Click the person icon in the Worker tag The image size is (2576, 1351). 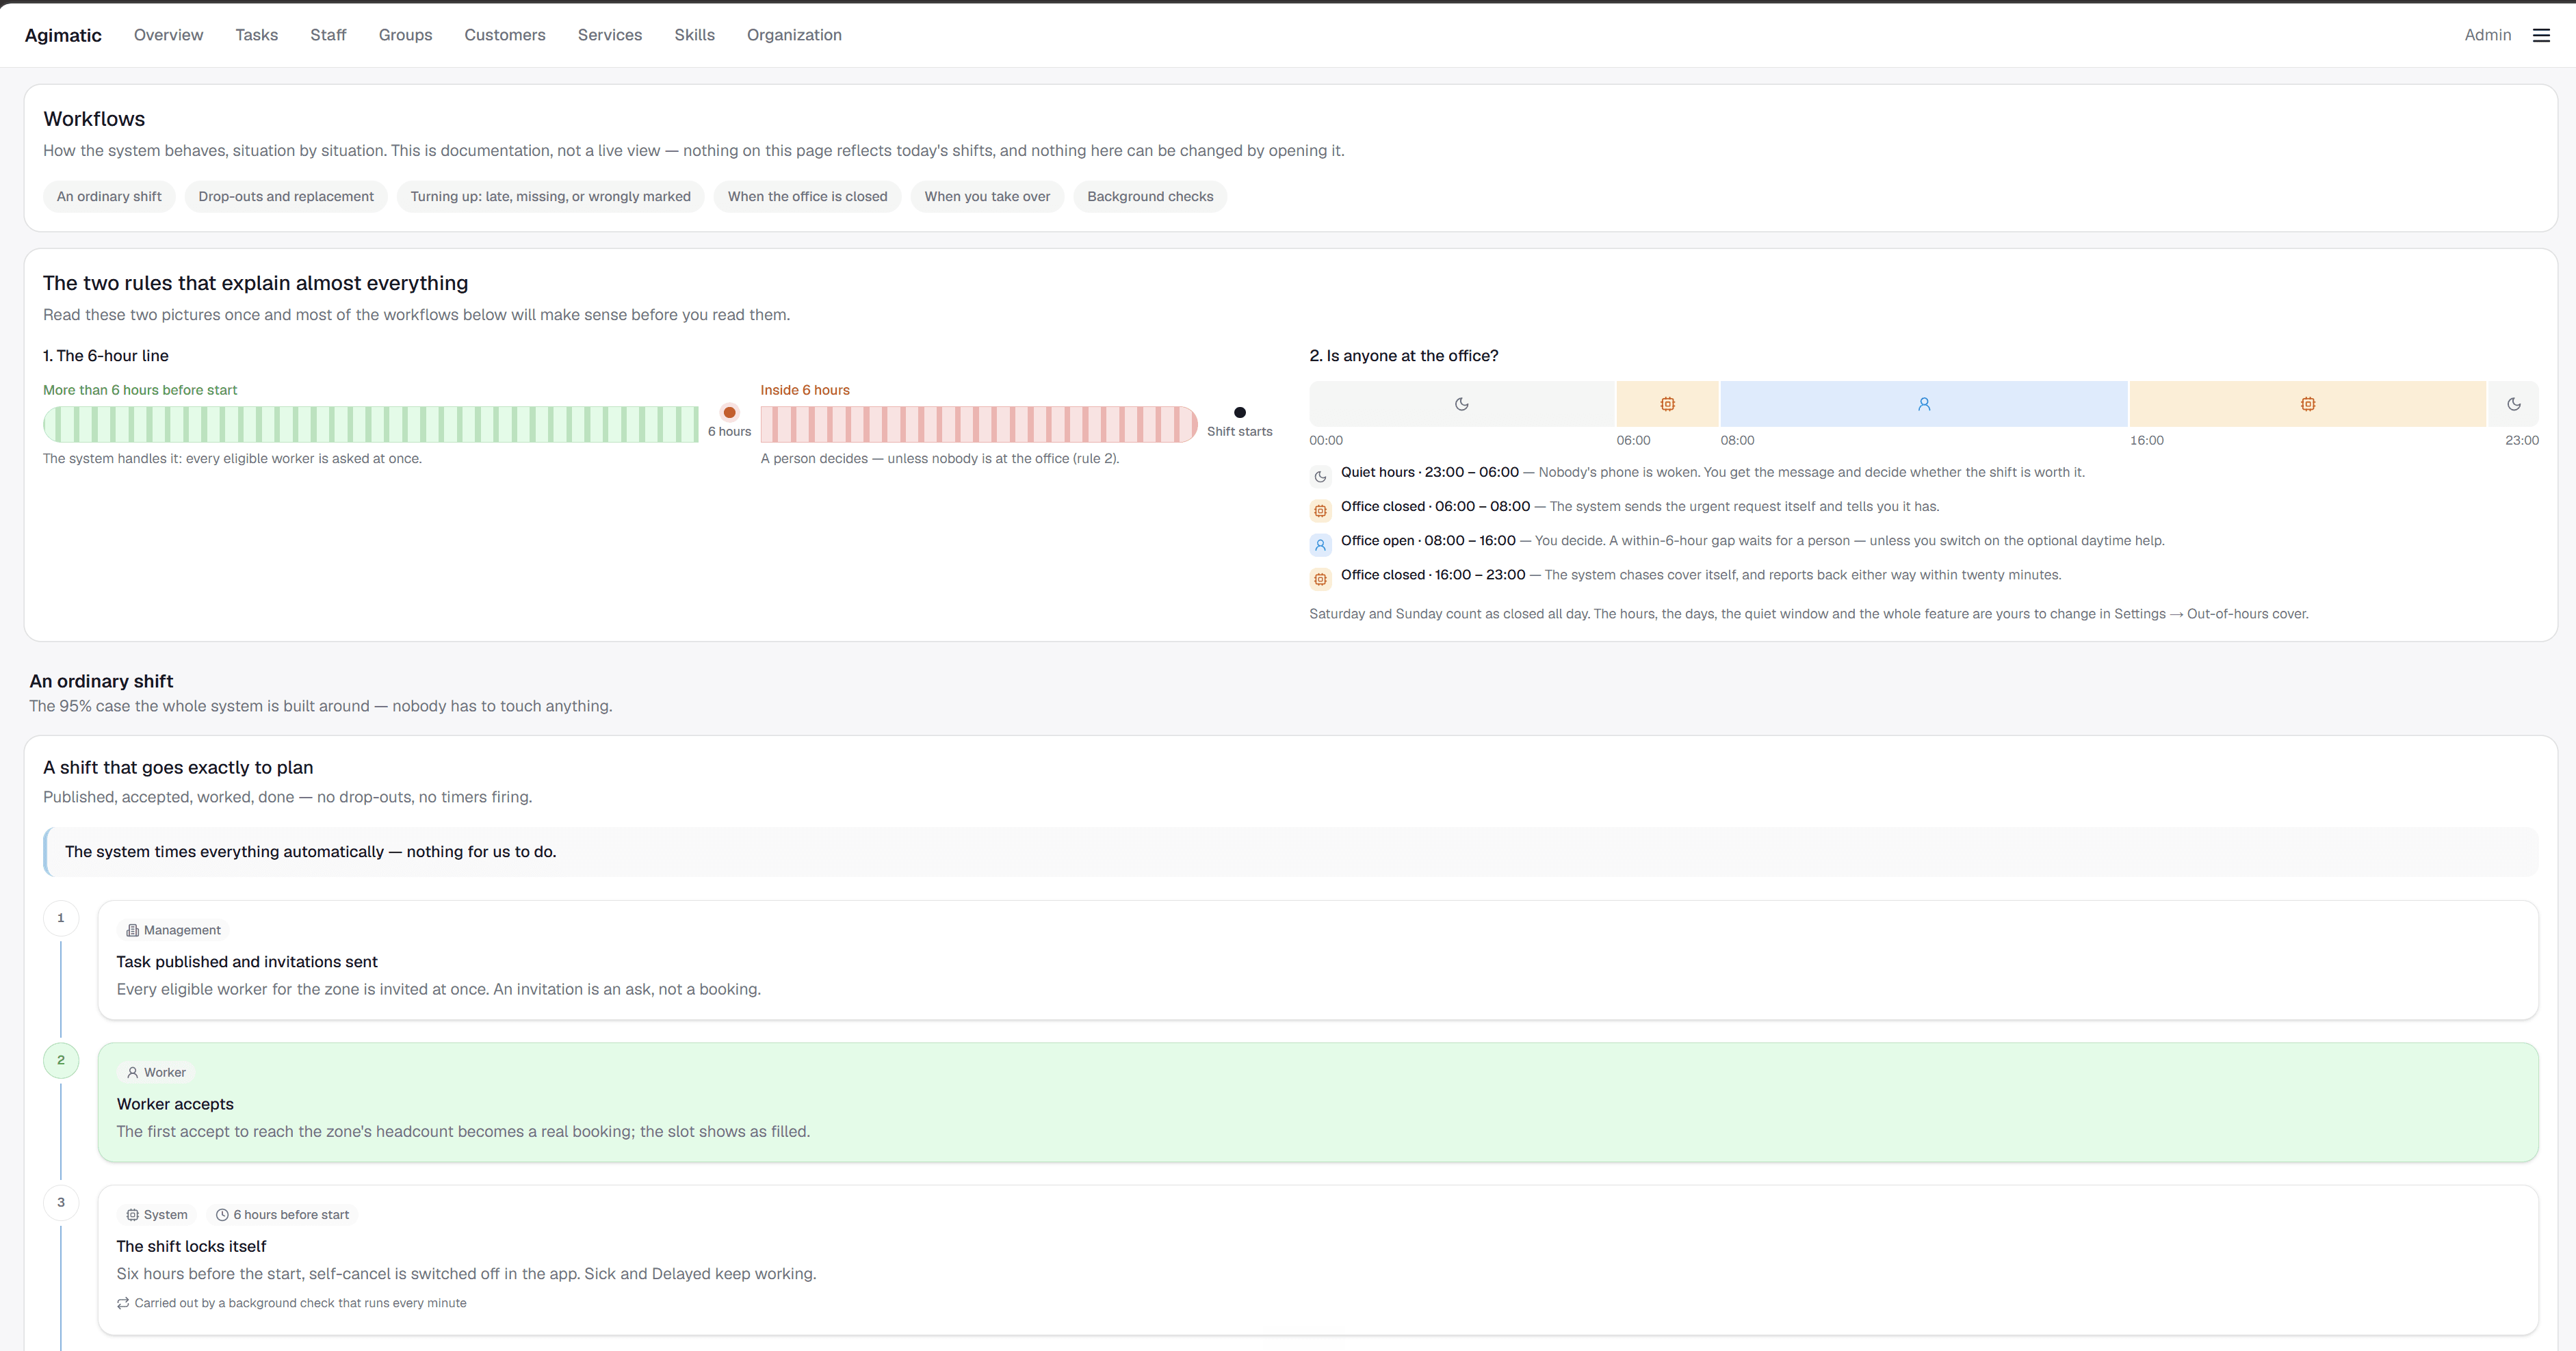[132, 1072]
